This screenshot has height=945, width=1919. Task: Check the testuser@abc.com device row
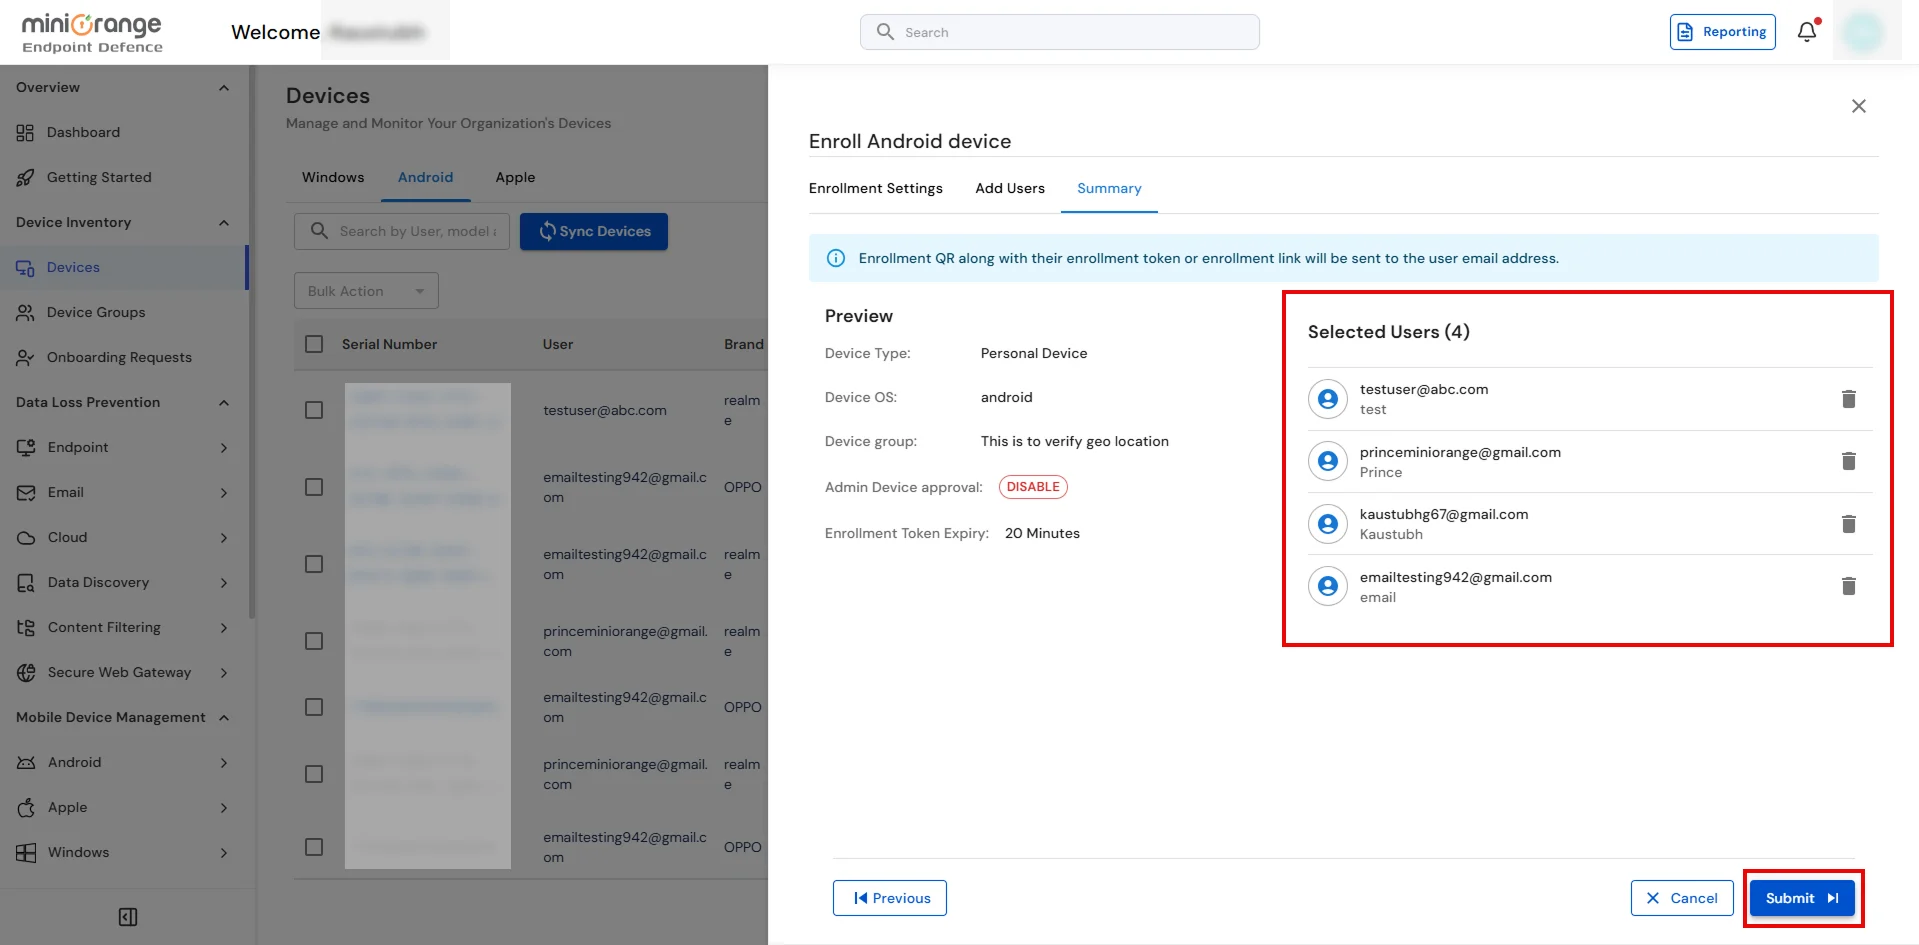(x=314, y=410)
